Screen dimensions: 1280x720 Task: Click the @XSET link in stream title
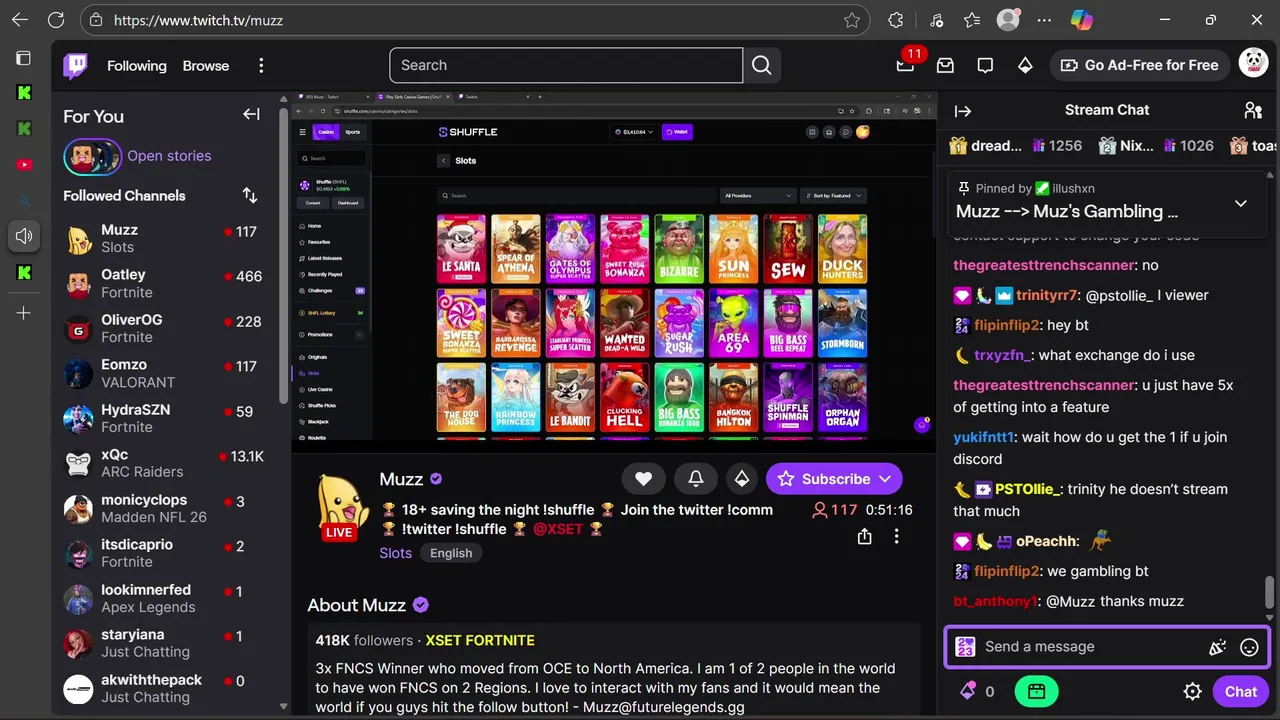558,529
